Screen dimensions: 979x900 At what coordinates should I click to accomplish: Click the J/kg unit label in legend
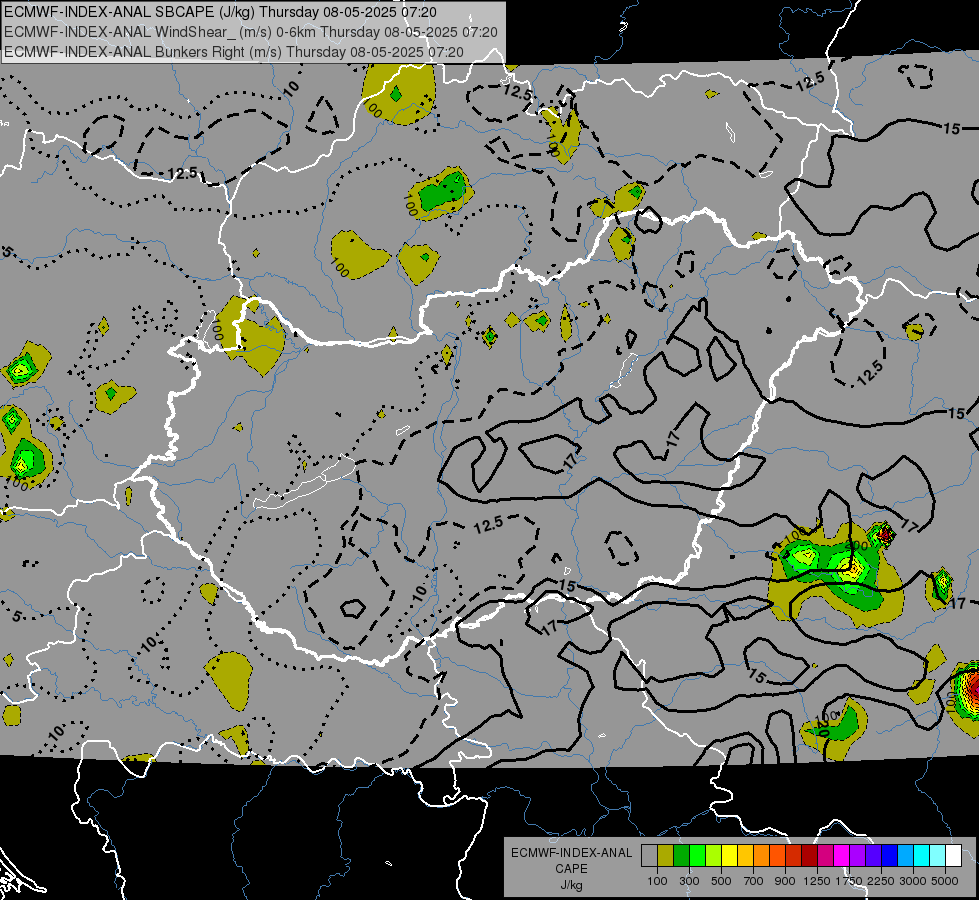pos(571,885)
